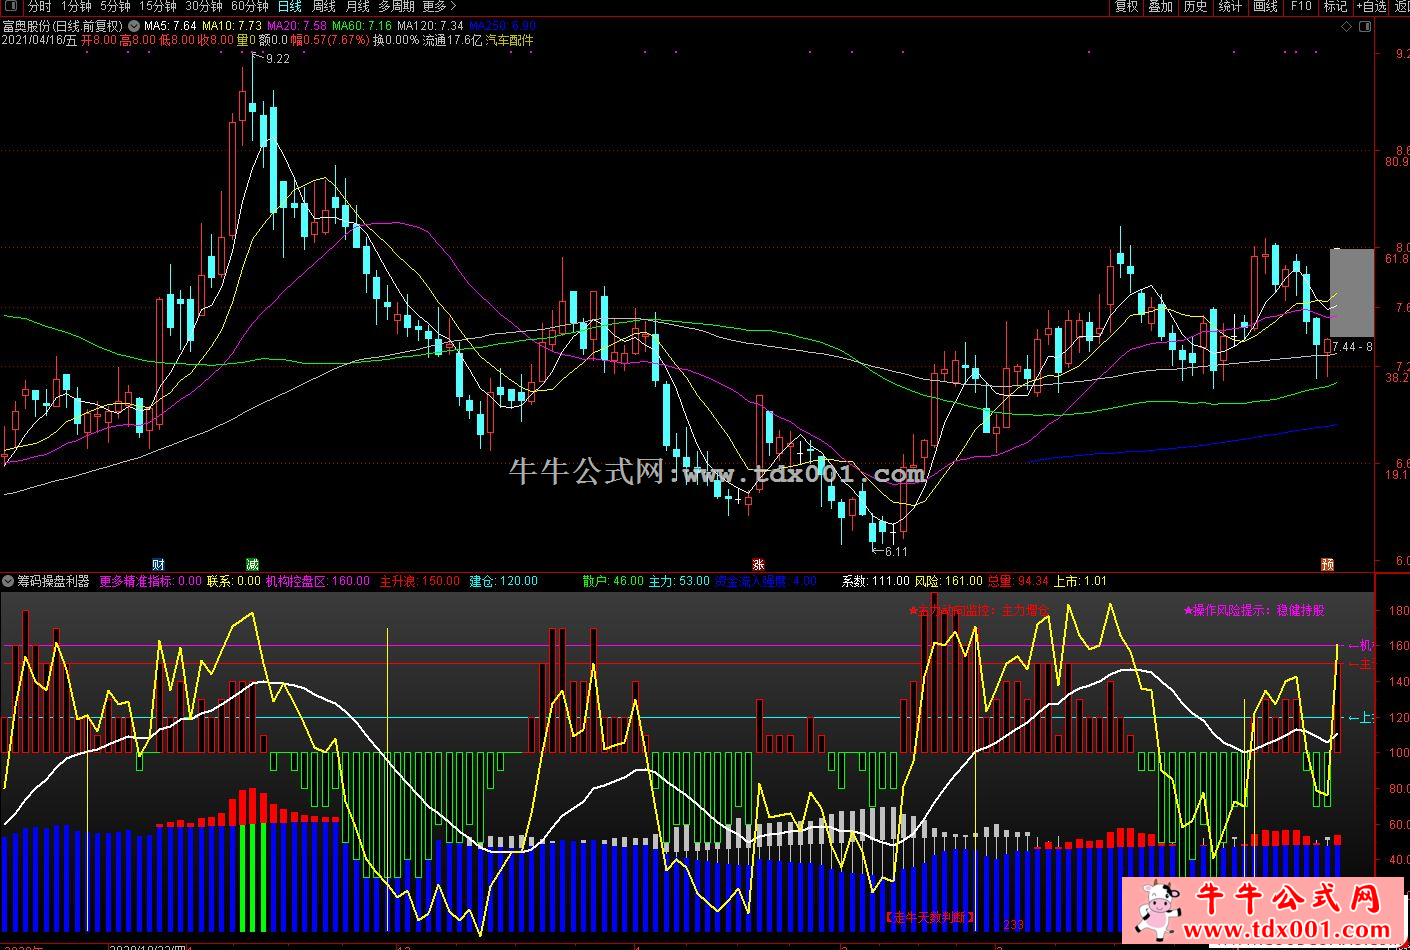Click the 6.11 low price label

tap(895, 551)
